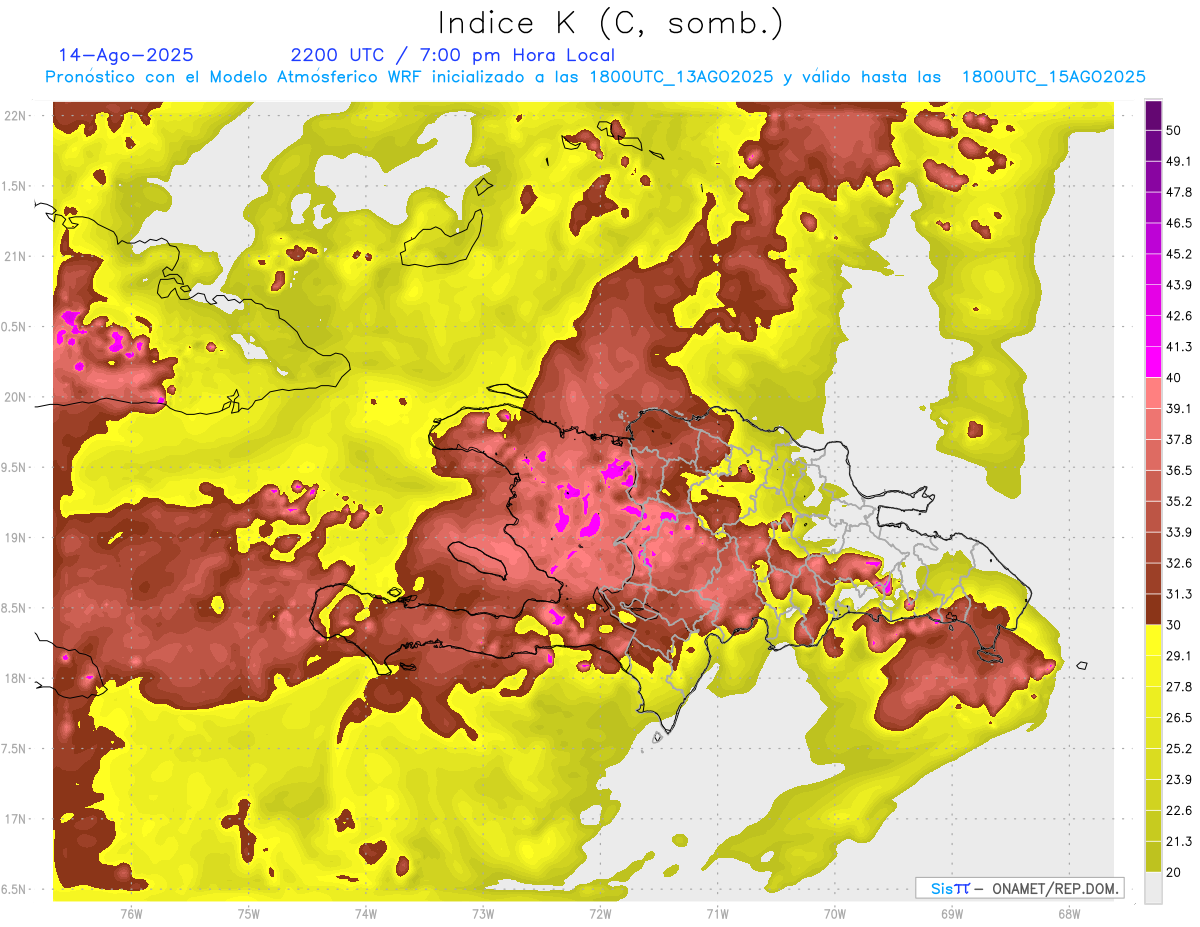Click the 'ONAMET/REP.DOM.' credit box

click(x=1019, y=888)
